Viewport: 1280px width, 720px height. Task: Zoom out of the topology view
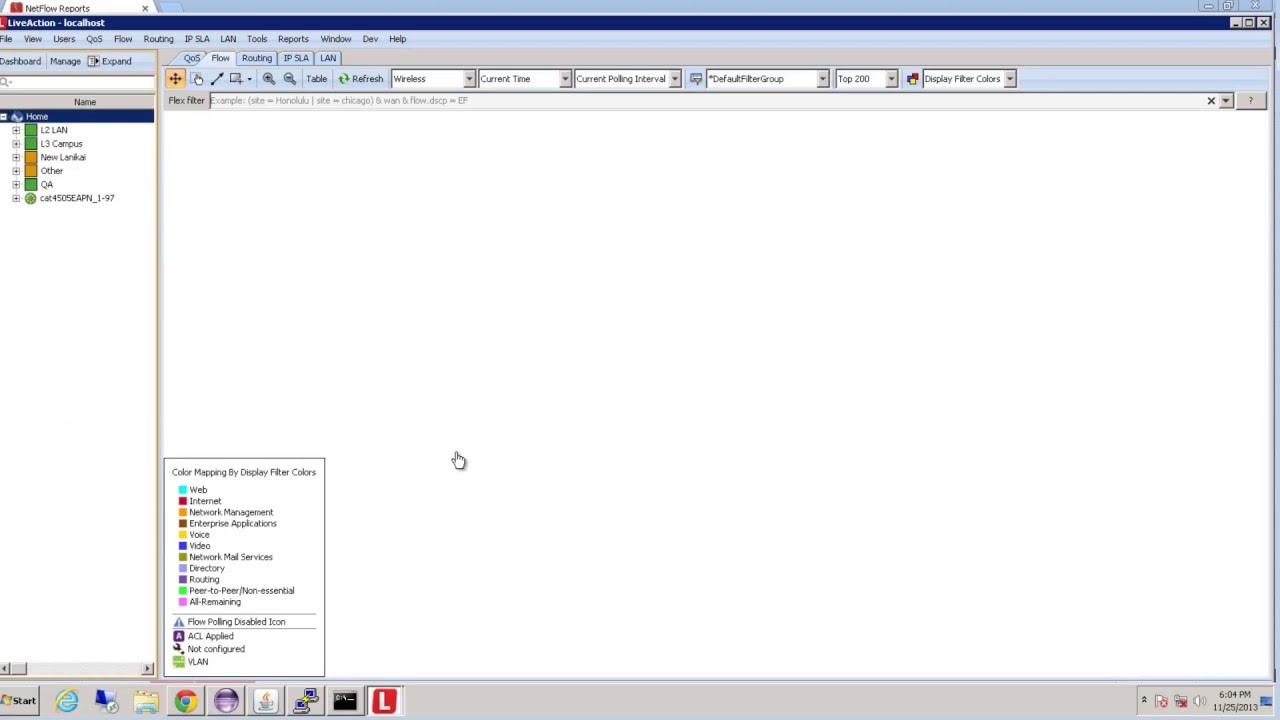[x=290, y=79]
